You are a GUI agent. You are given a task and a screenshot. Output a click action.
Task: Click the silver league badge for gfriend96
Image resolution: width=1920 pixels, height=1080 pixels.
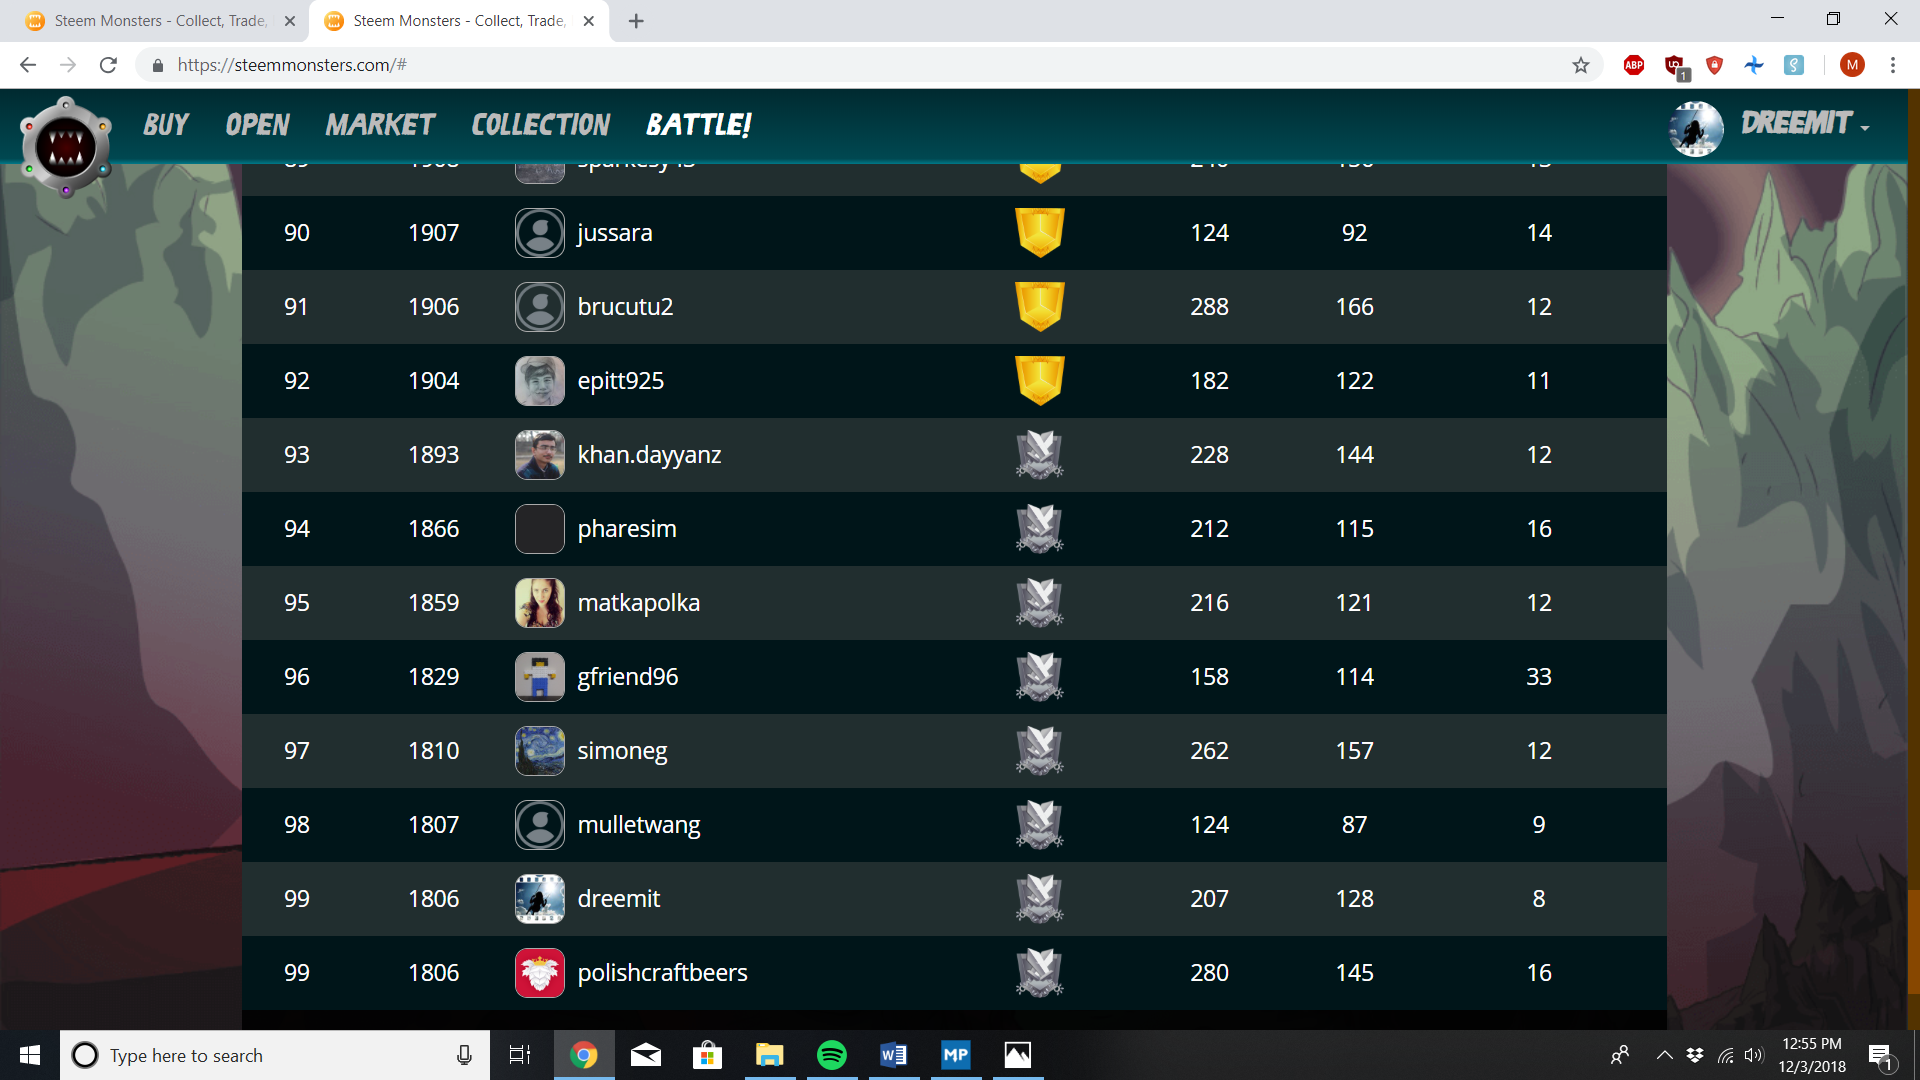[1040, 677]
